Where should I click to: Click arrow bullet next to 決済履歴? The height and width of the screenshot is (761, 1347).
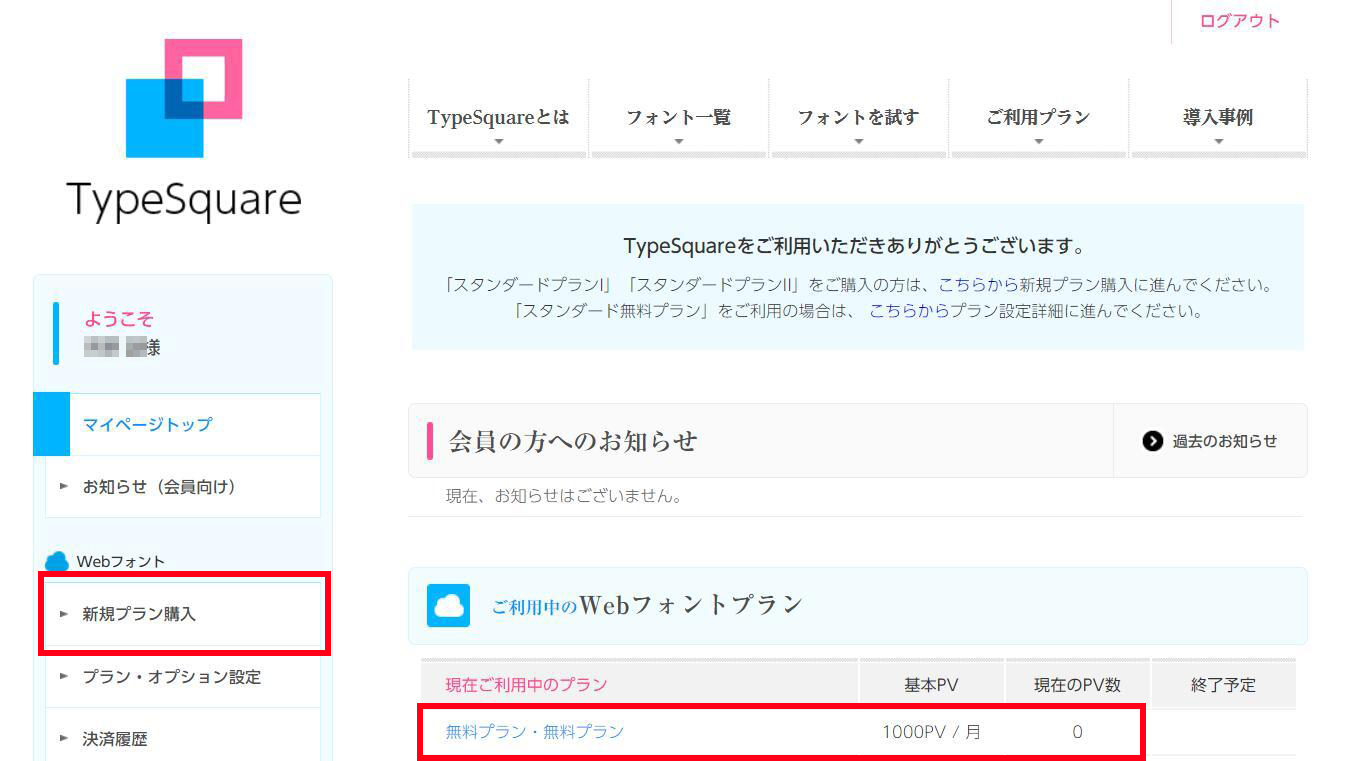click(x=64, y=740)
